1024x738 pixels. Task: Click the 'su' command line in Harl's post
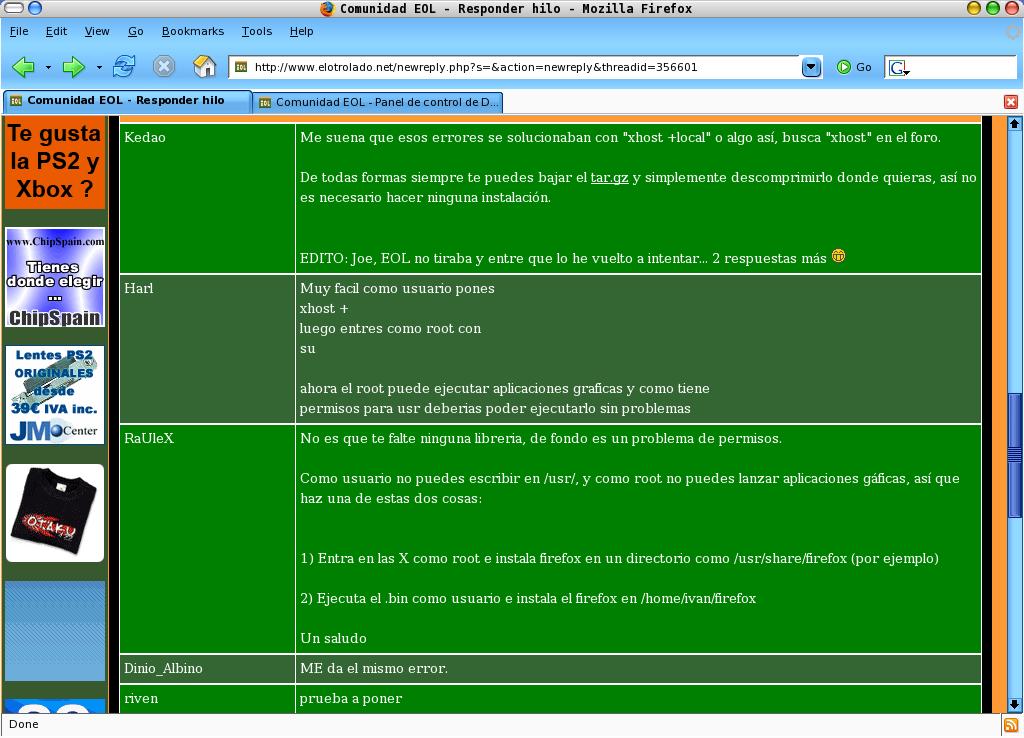tap(308, 348)
